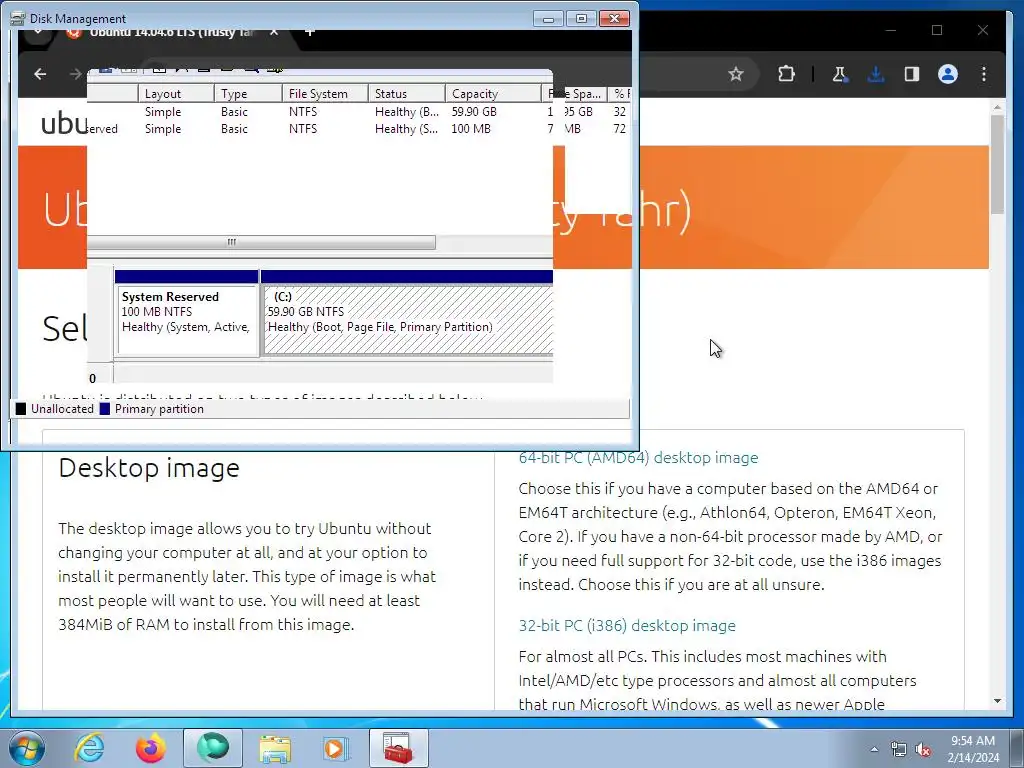Click the page scrollbar down arrow
The image size is (1024, 768).
[997, 701]
